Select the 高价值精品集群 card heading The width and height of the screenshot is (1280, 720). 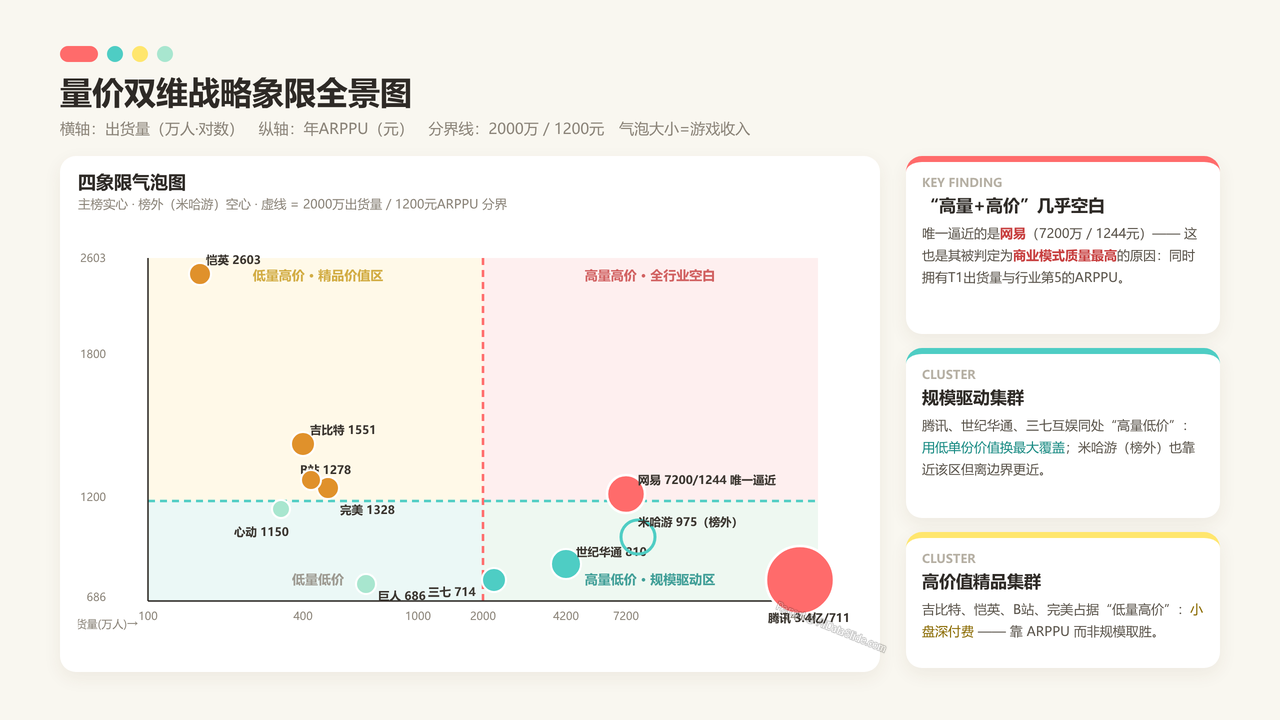[982, 581]
